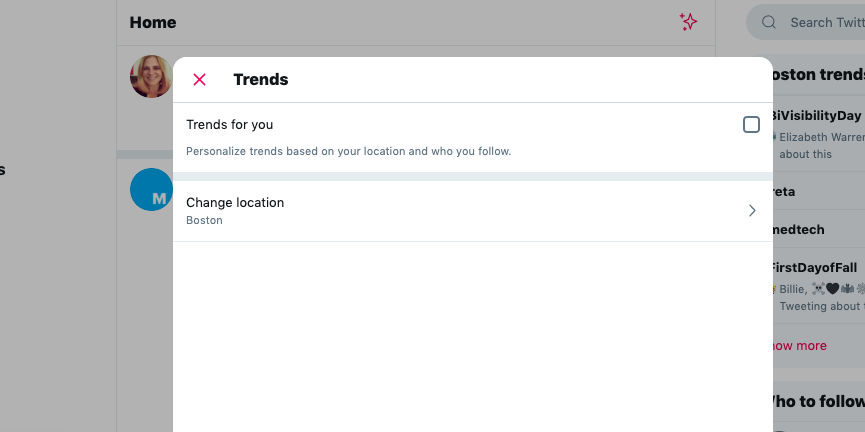Close the Trends dialog with the X icon
Screen dimensions: 865x432
click(x=199, y=80)
